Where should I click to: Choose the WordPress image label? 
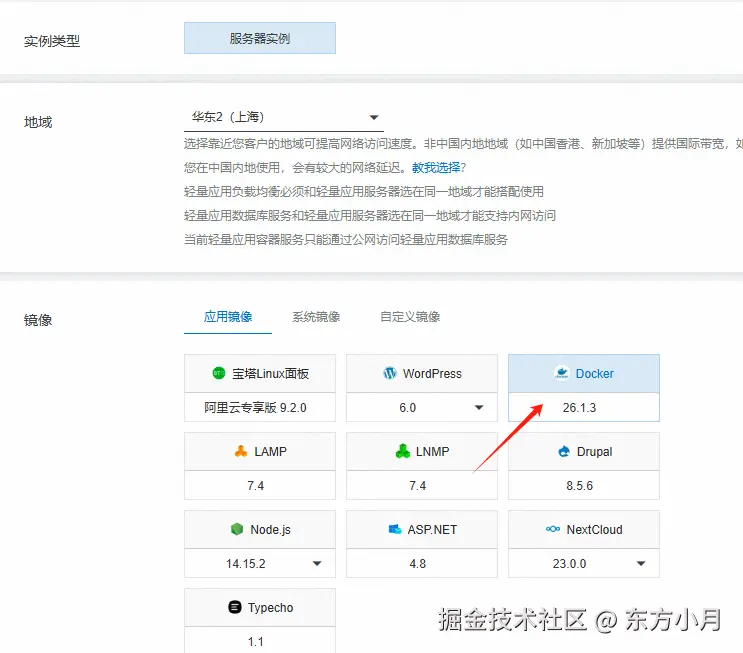[x=432, y=373]
